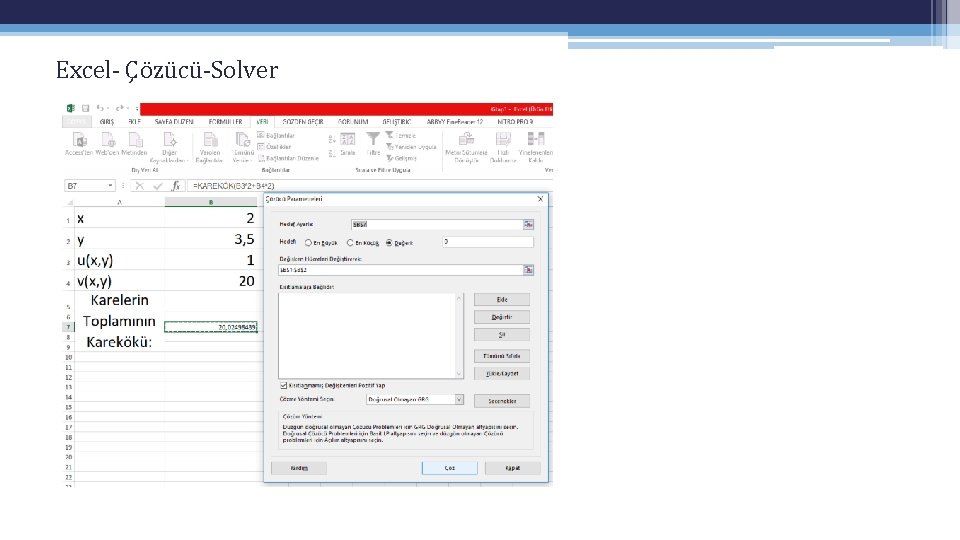Click scroll up arrow in constraints list

[x=459, y=298]
